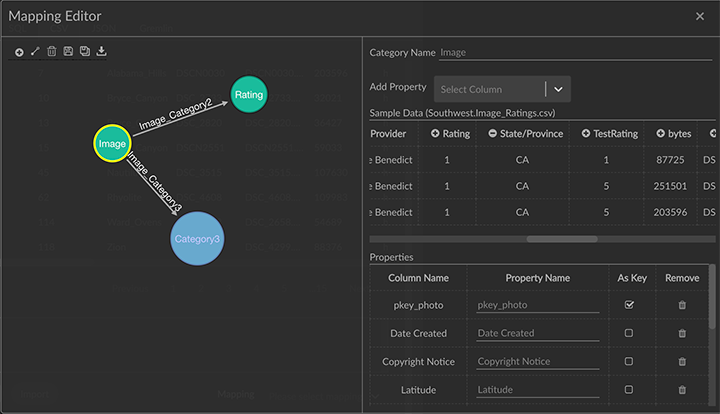Add the Rating column via plus icon

point(435,134)
